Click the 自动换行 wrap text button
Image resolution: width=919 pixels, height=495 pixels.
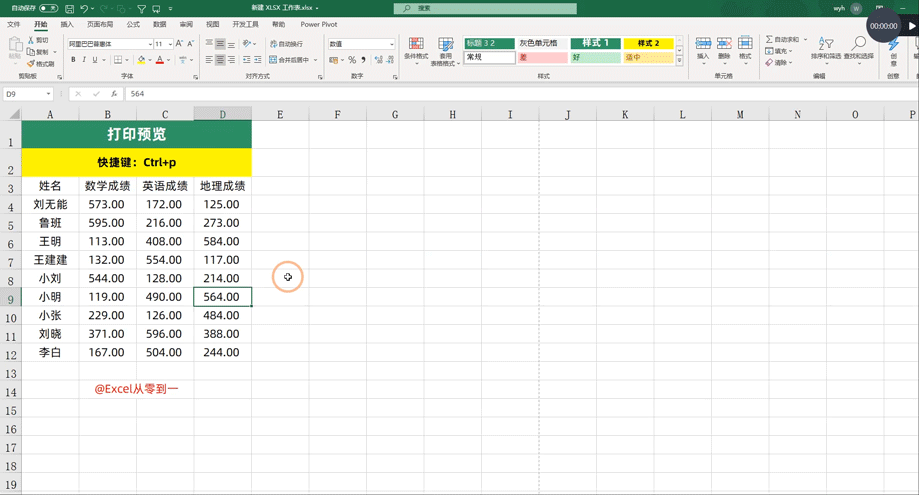click(x=286, y=44)
